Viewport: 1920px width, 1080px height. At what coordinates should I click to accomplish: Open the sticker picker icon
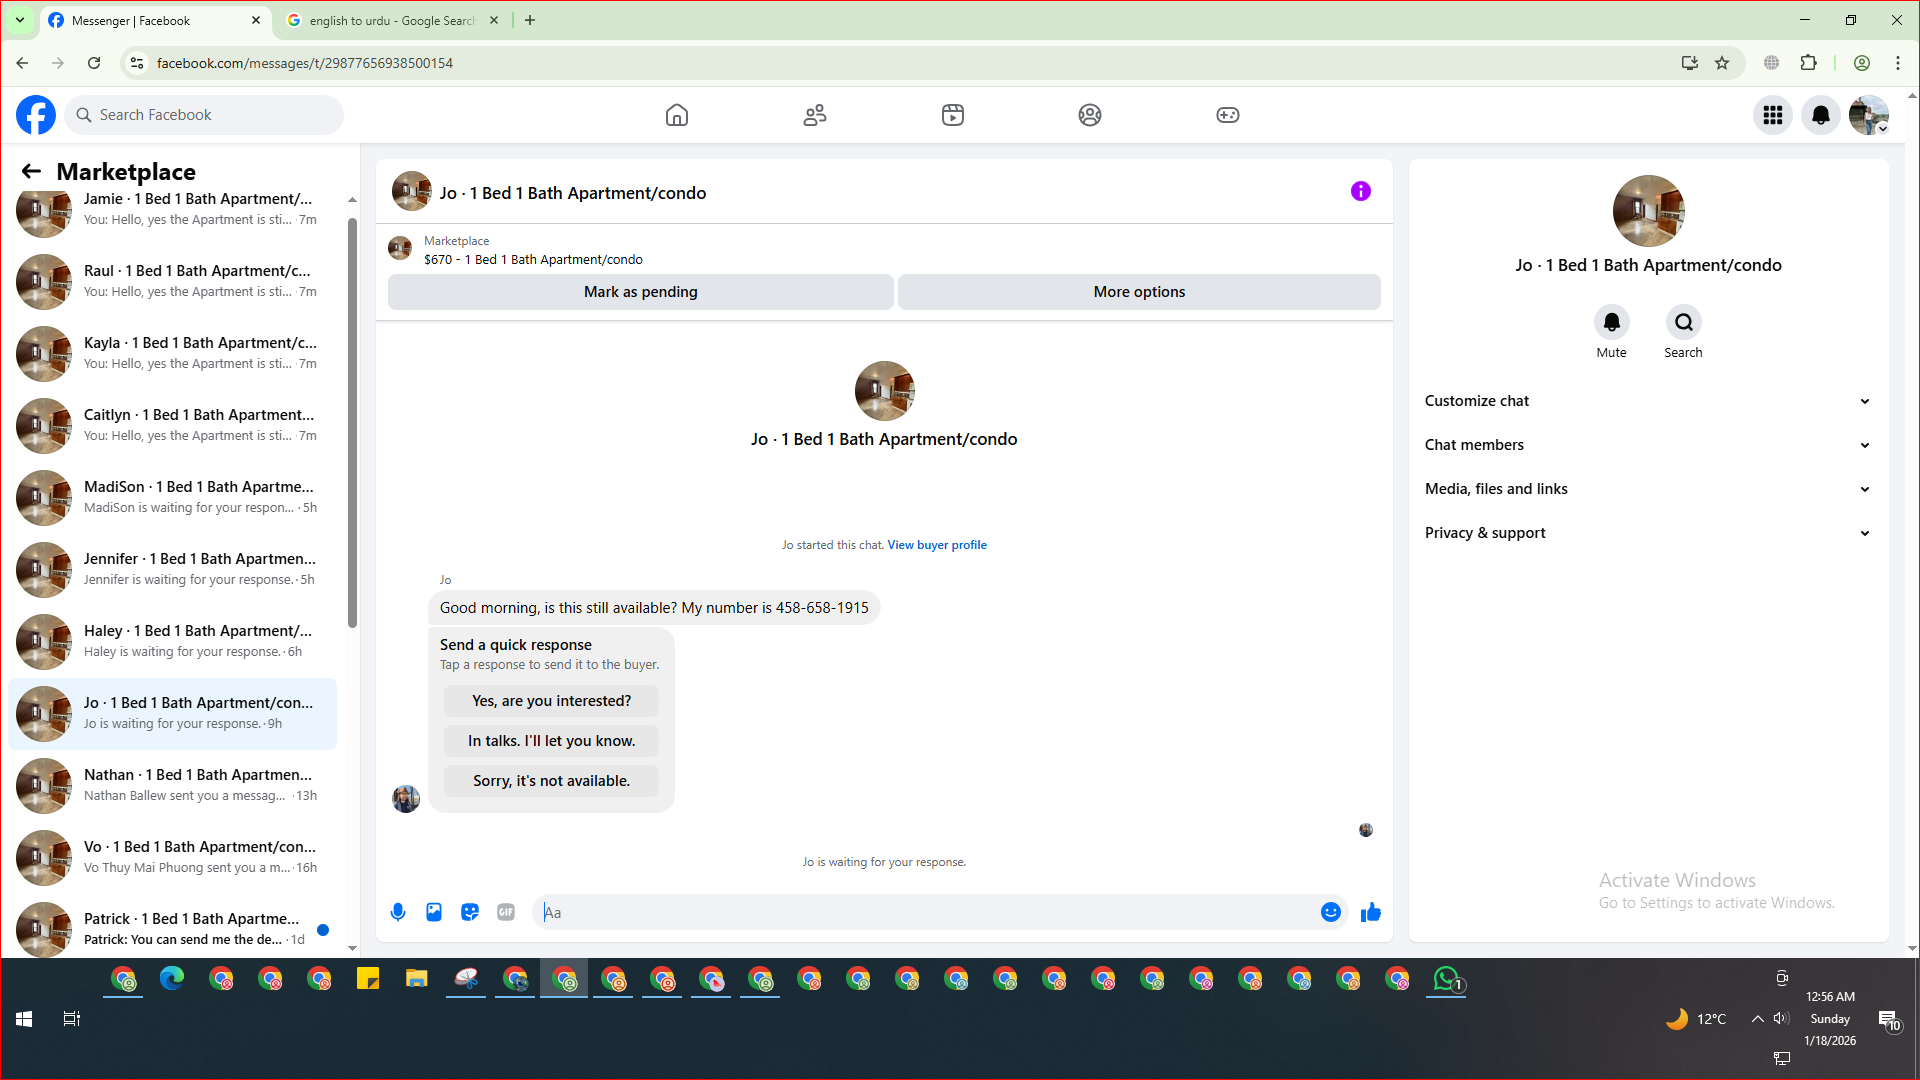[x=470, y=912]
